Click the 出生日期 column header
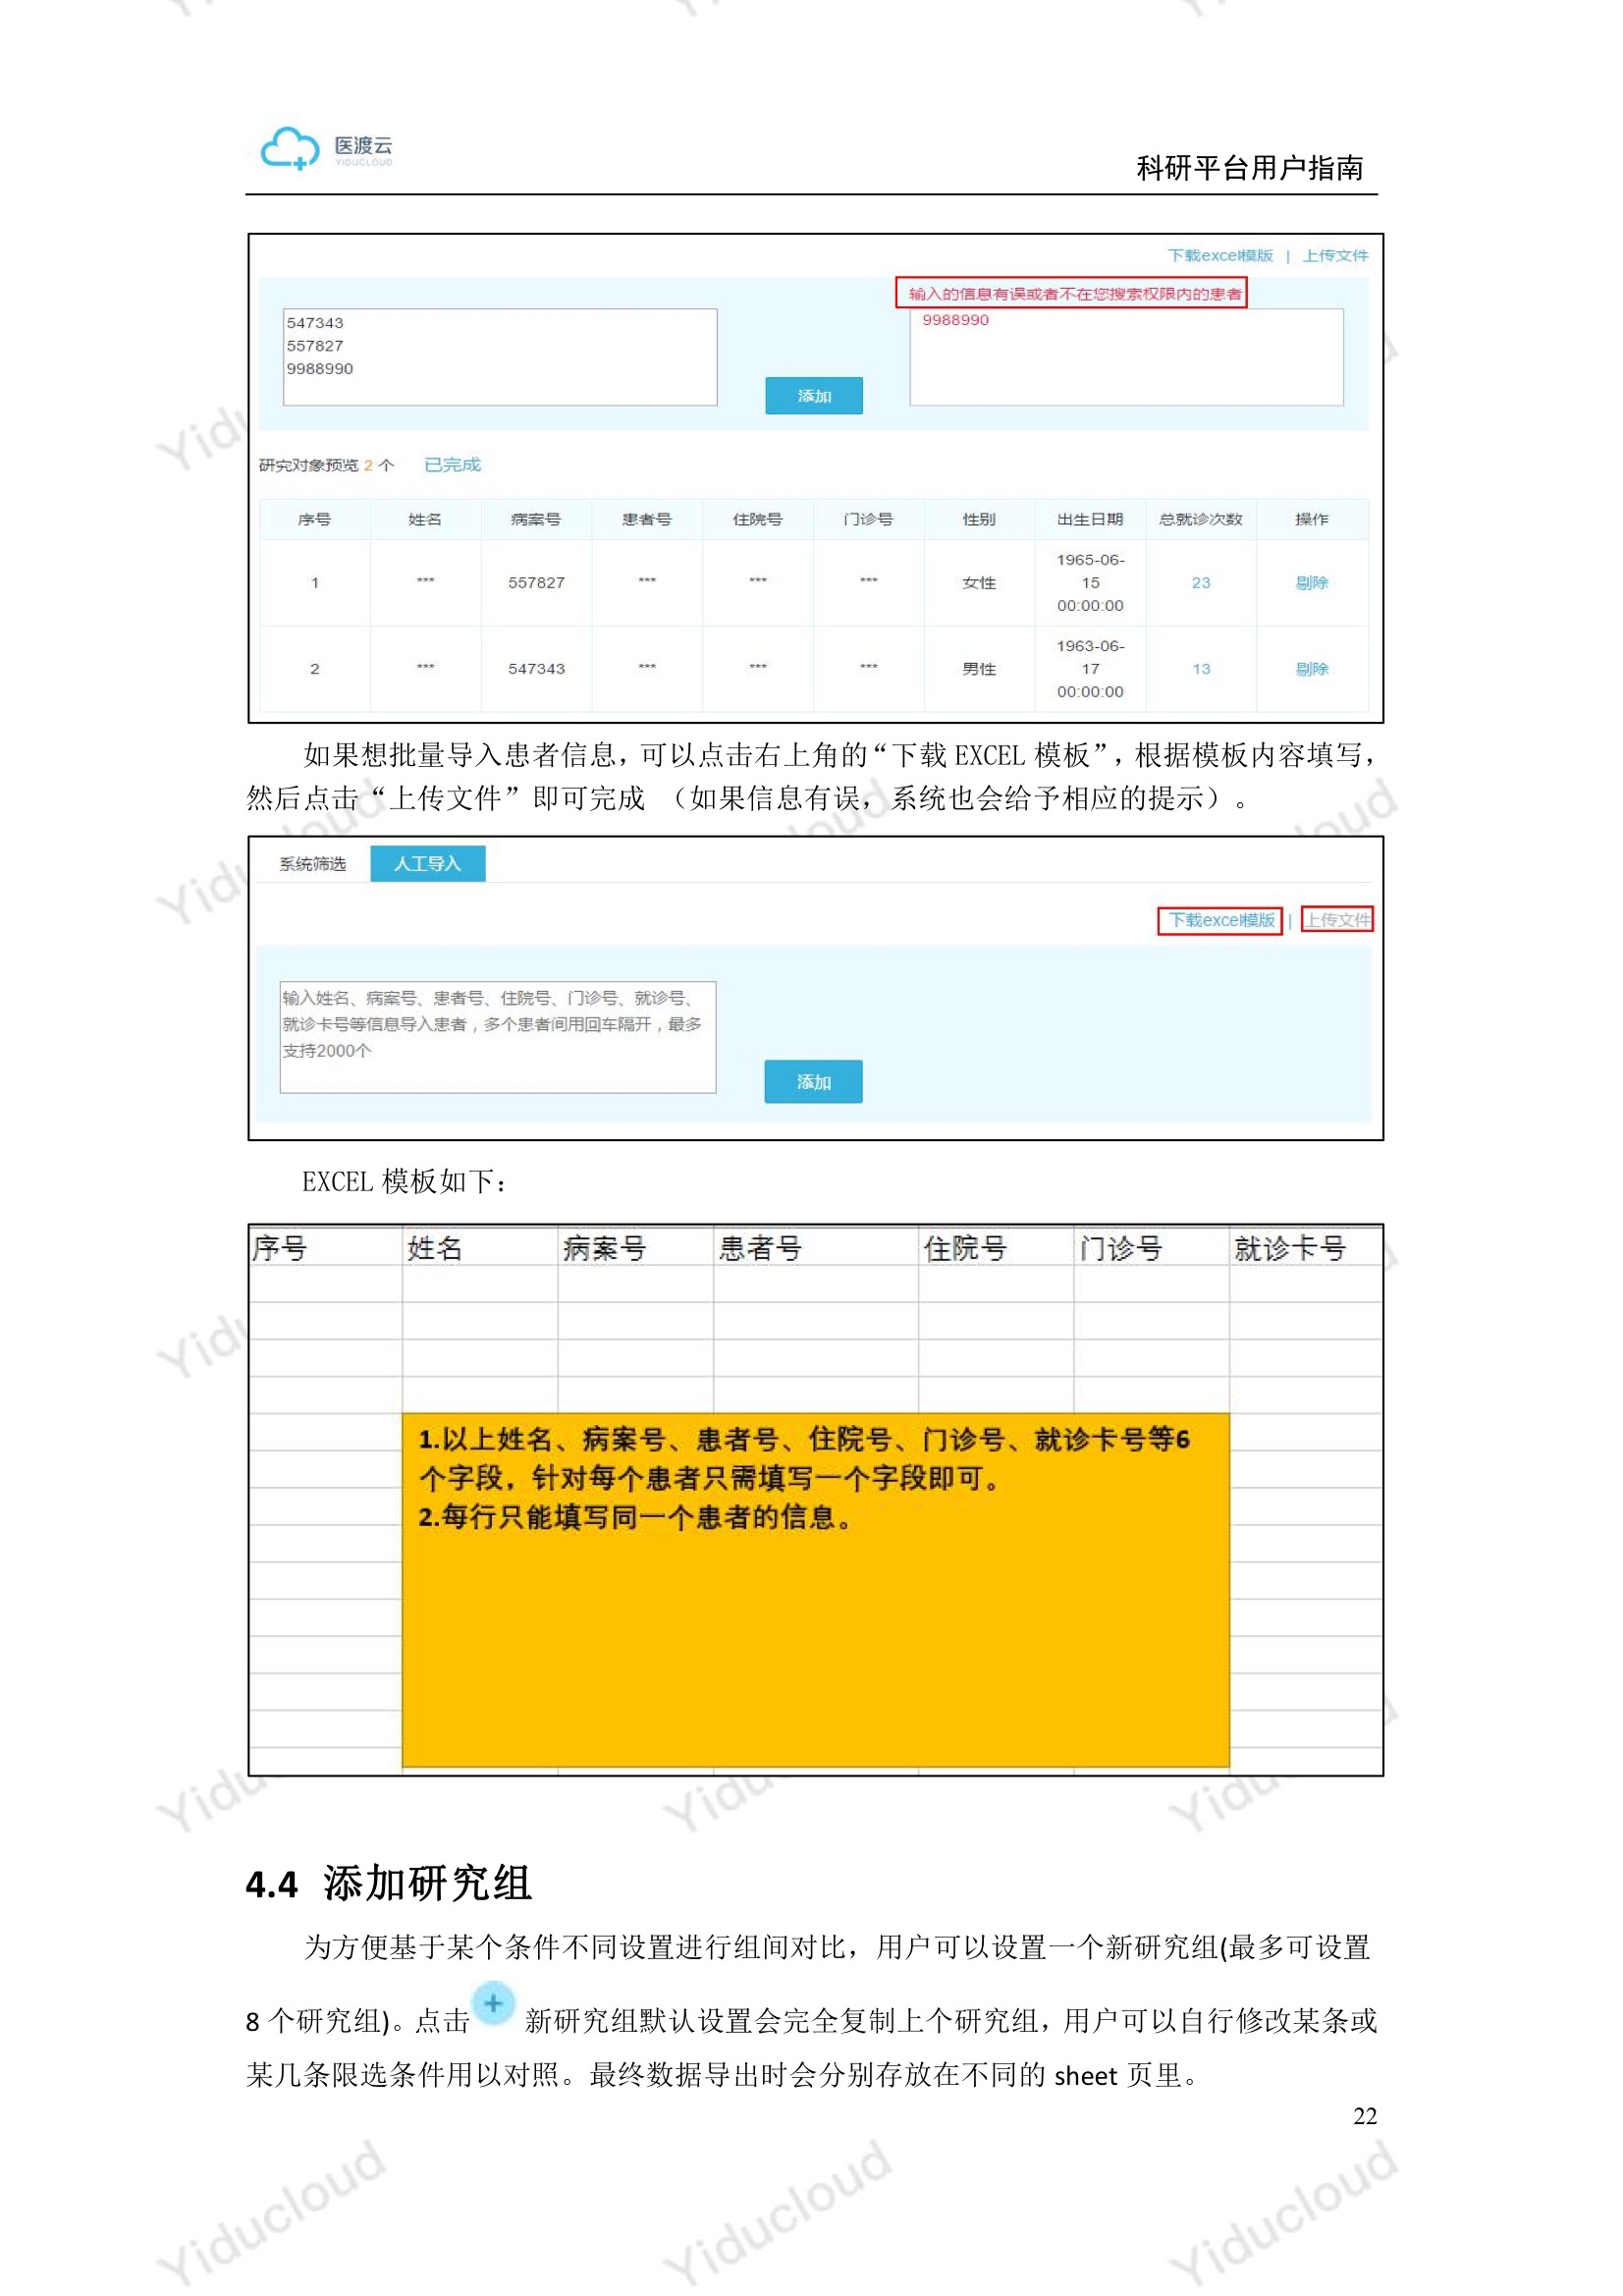 click(1090, 519)
